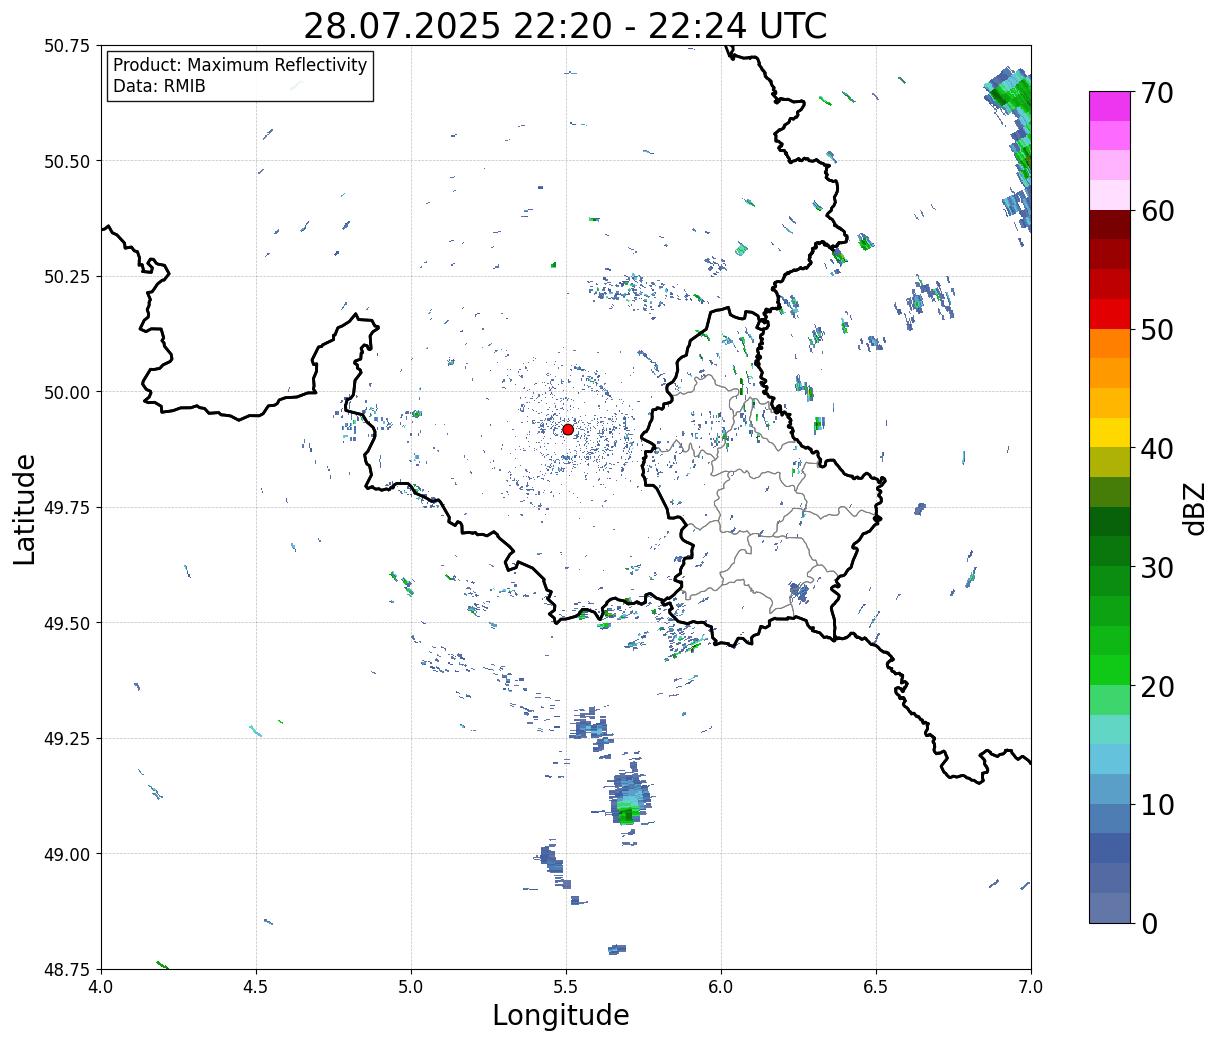Click the colorbar tick label 60
The height and width of the screenshot is (1040, 1219).
pos(1155,211)
